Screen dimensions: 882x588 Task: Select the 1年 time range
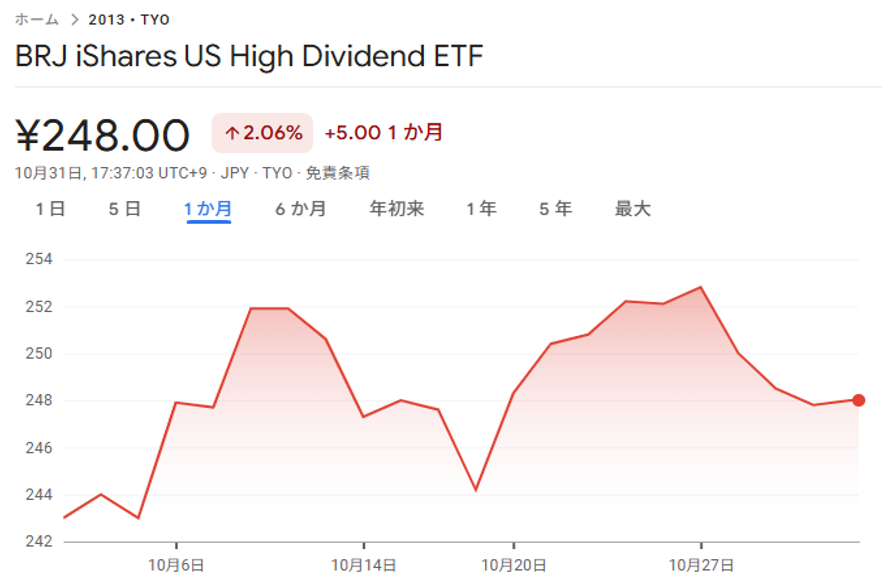[481, 209]
